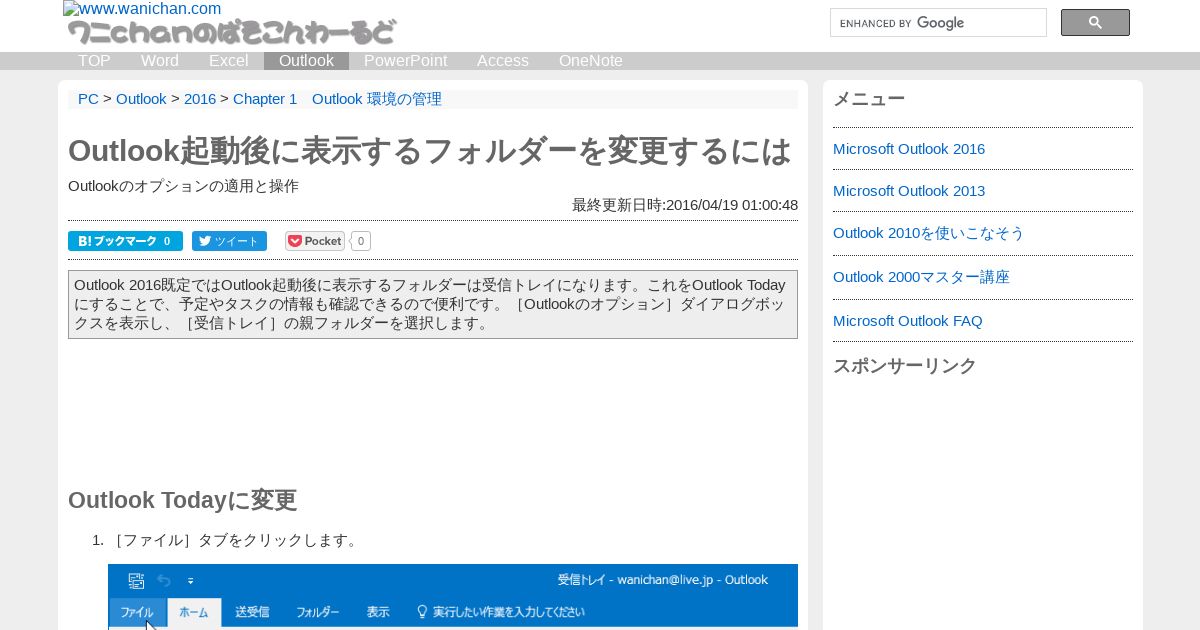This screenshot has width=1200, height=630.
Task: Open Outlook 2010を使いこなそう link
Action: pos(929,233)
